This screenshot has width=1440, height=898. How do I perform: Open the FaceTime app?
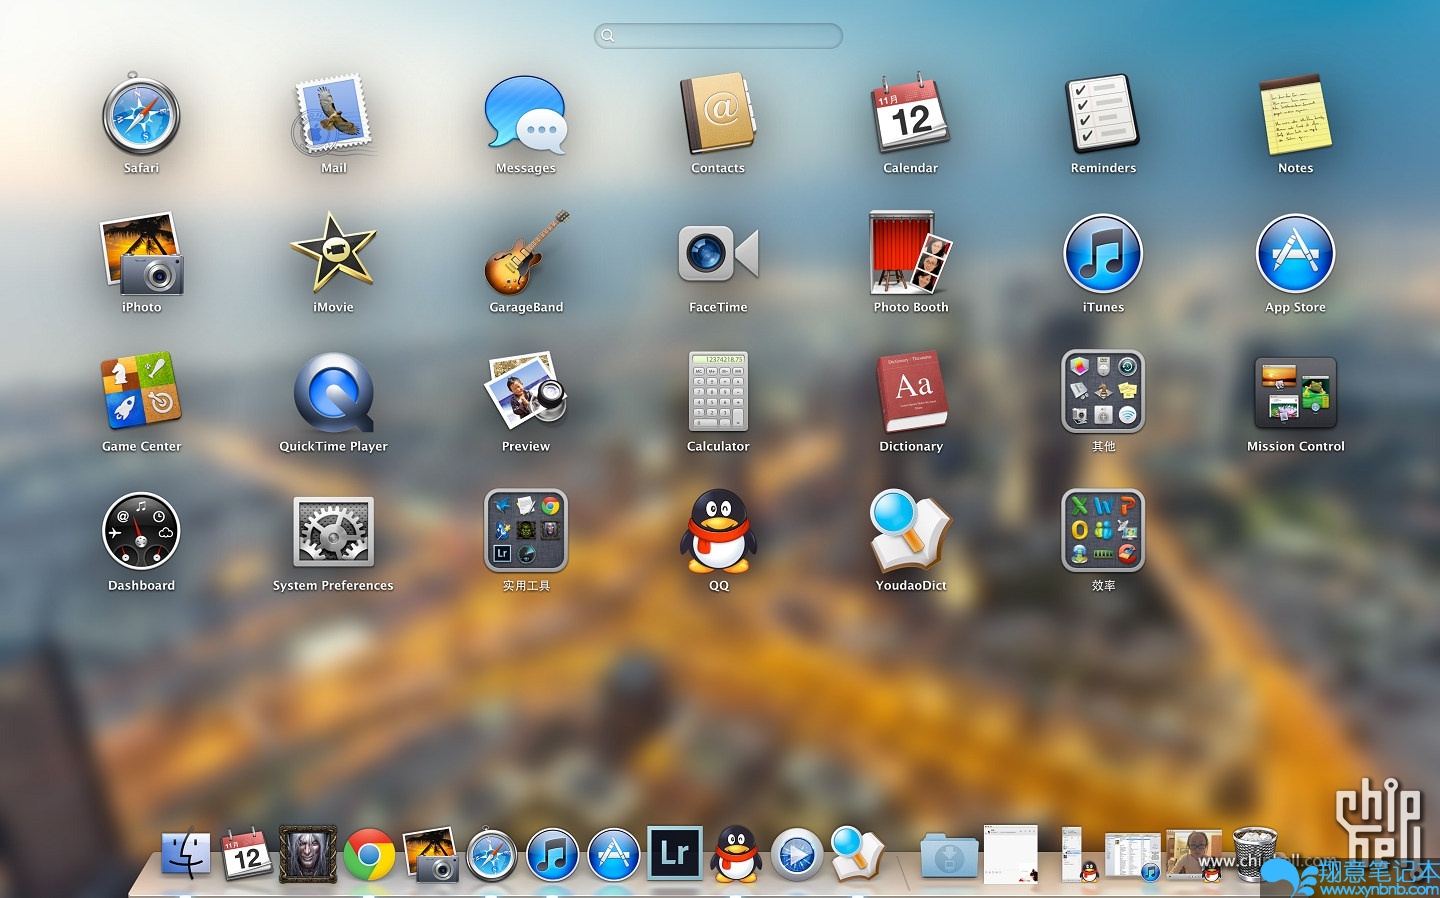point(718,254)
